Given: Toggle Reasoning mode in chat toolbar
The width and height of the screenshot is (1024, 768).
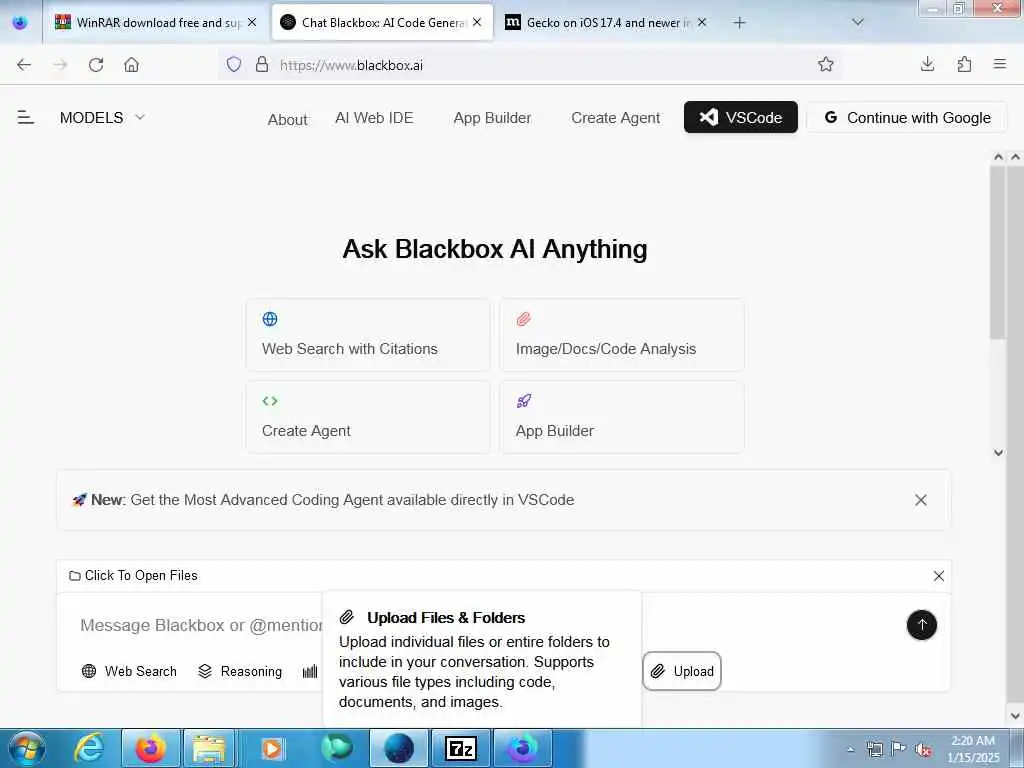Looking at the screenshot, I should [240, 671].
